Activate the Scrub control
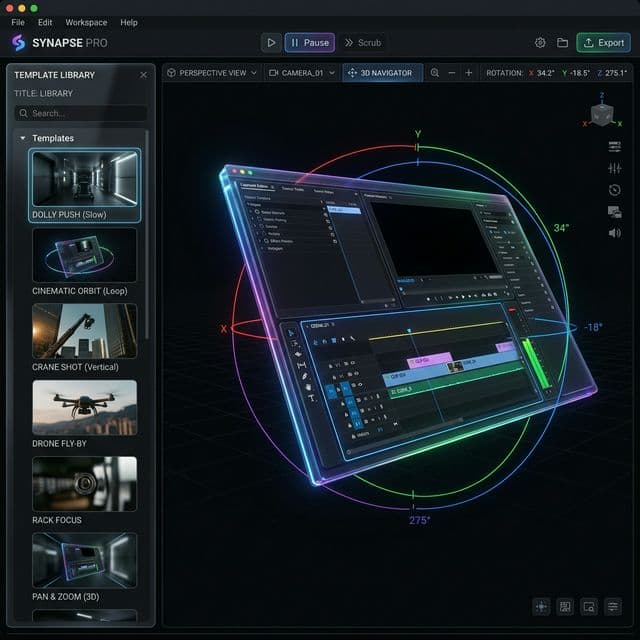The image size is (640, 640). 362,42
